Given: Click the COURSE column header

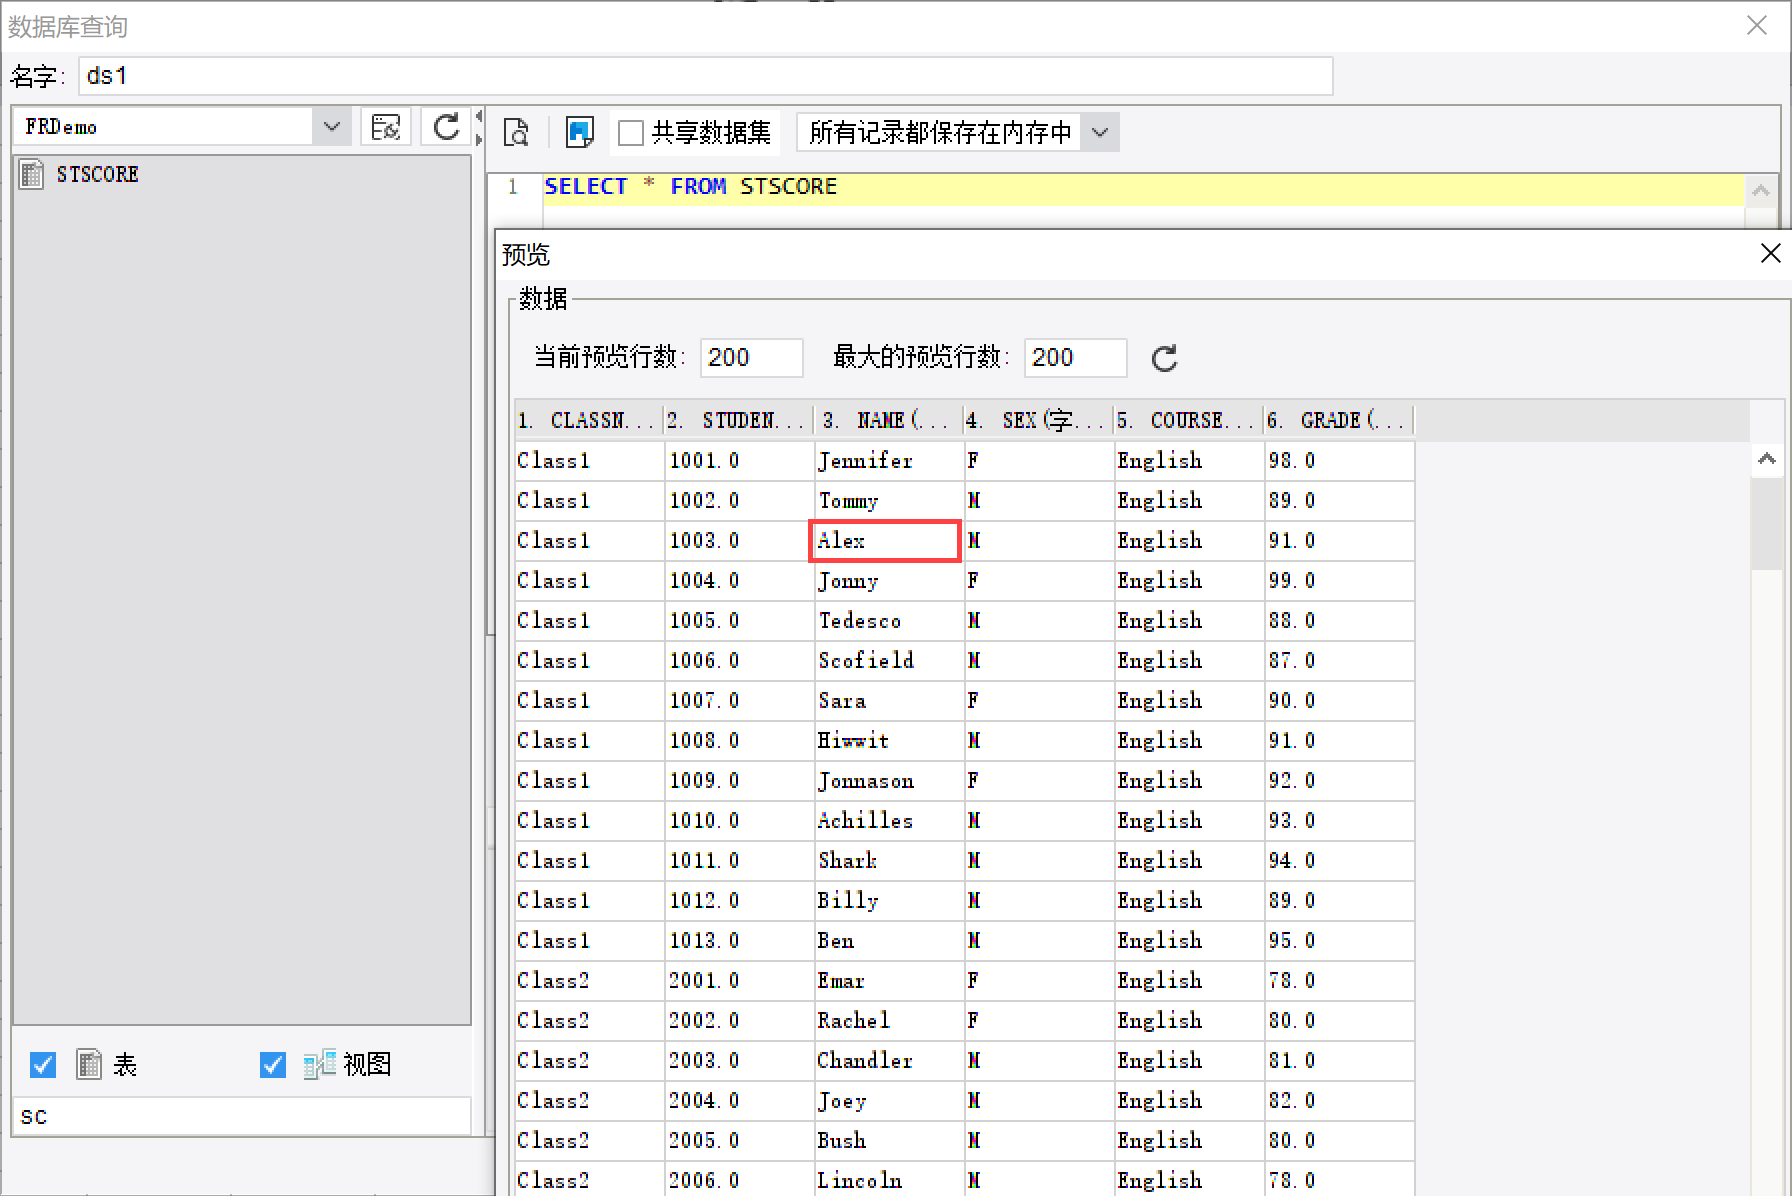Looking at the screenshot, I should click(x=1189, y=420).
